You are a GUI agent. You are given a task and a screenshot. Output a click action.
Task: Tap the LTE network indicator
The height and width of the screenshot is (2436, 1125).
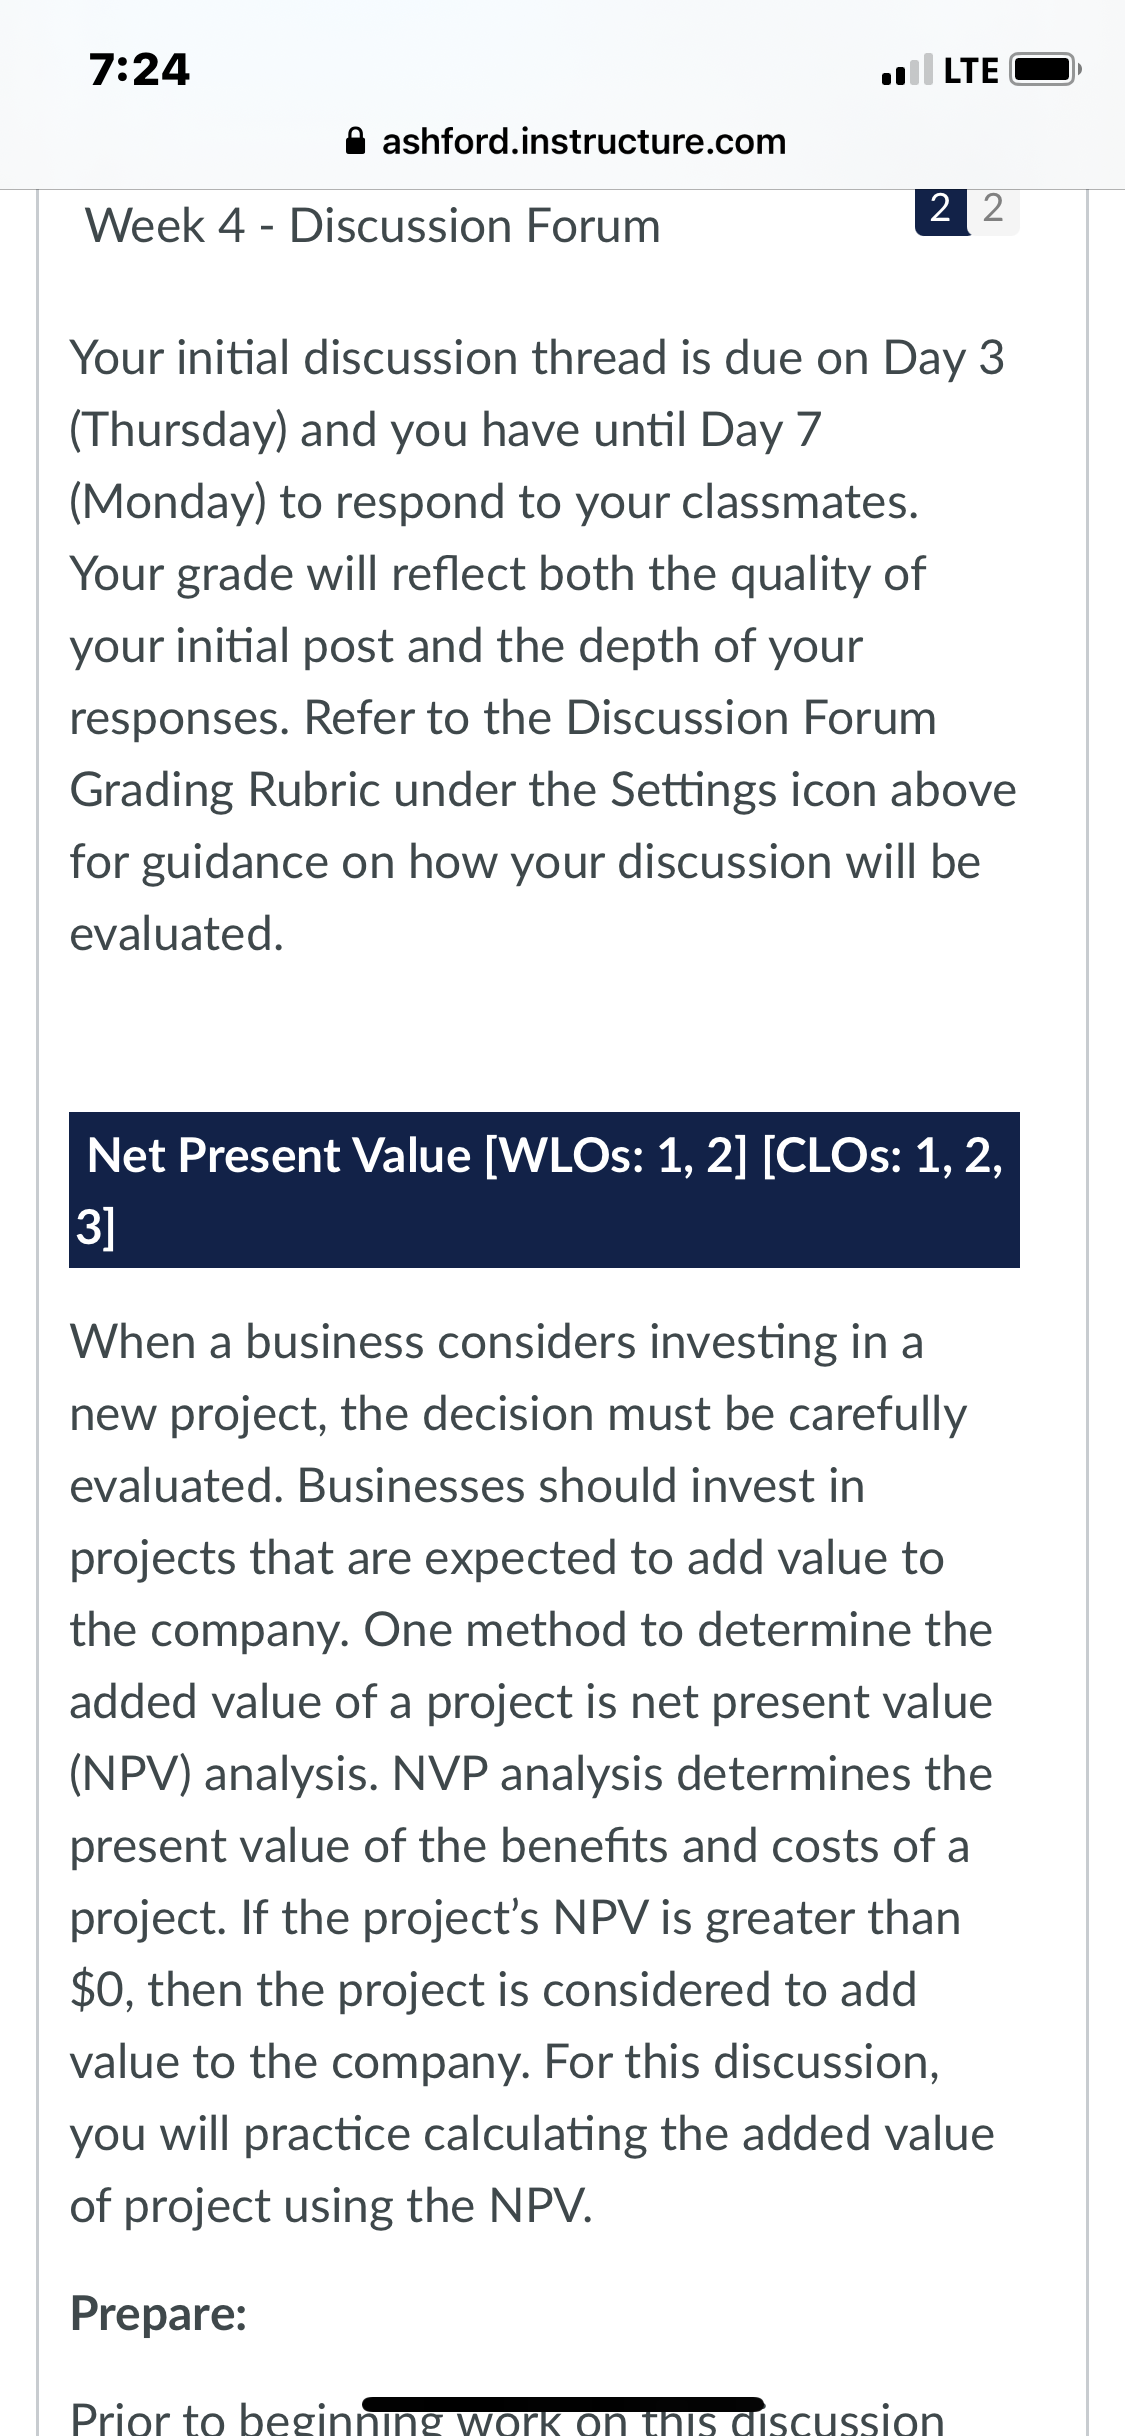(971, 70)
